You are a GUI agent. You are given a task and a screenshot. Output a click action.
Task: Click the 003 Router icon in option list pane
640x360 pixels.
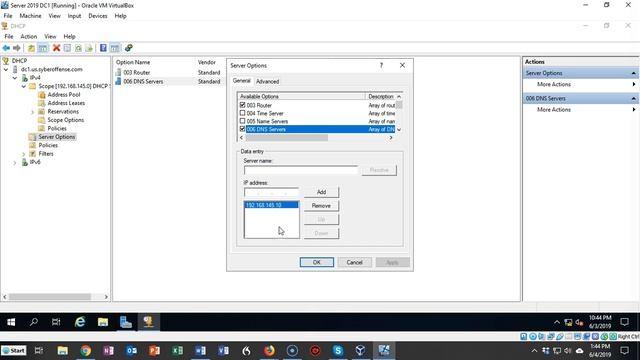point(118,72)
